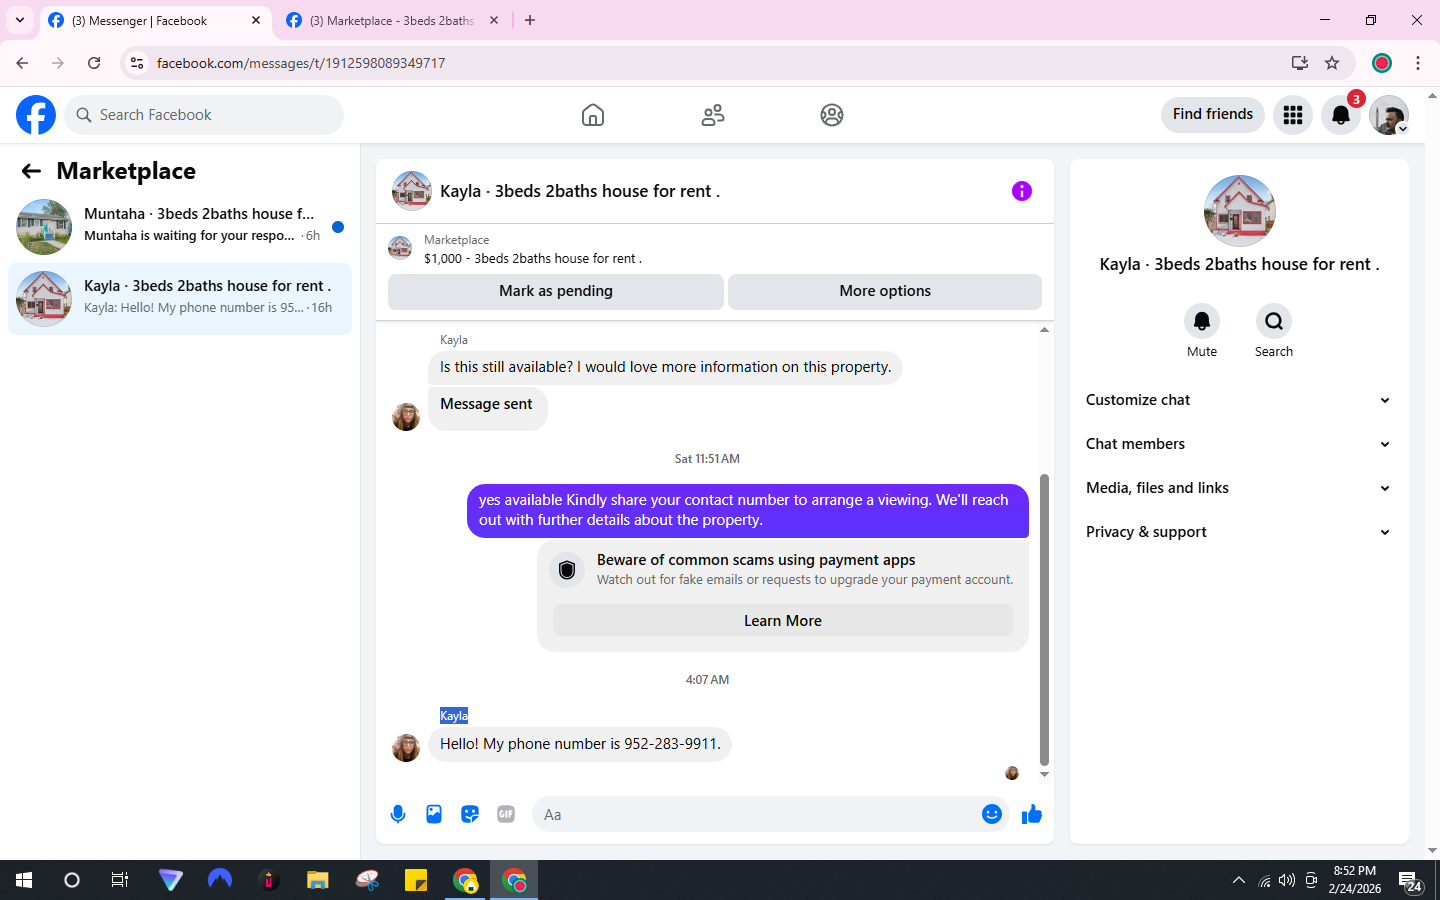This screenshot has height=900, width=1440.
Task: Record a voice clip with the microphone
Action: click(x=398, y=814)
